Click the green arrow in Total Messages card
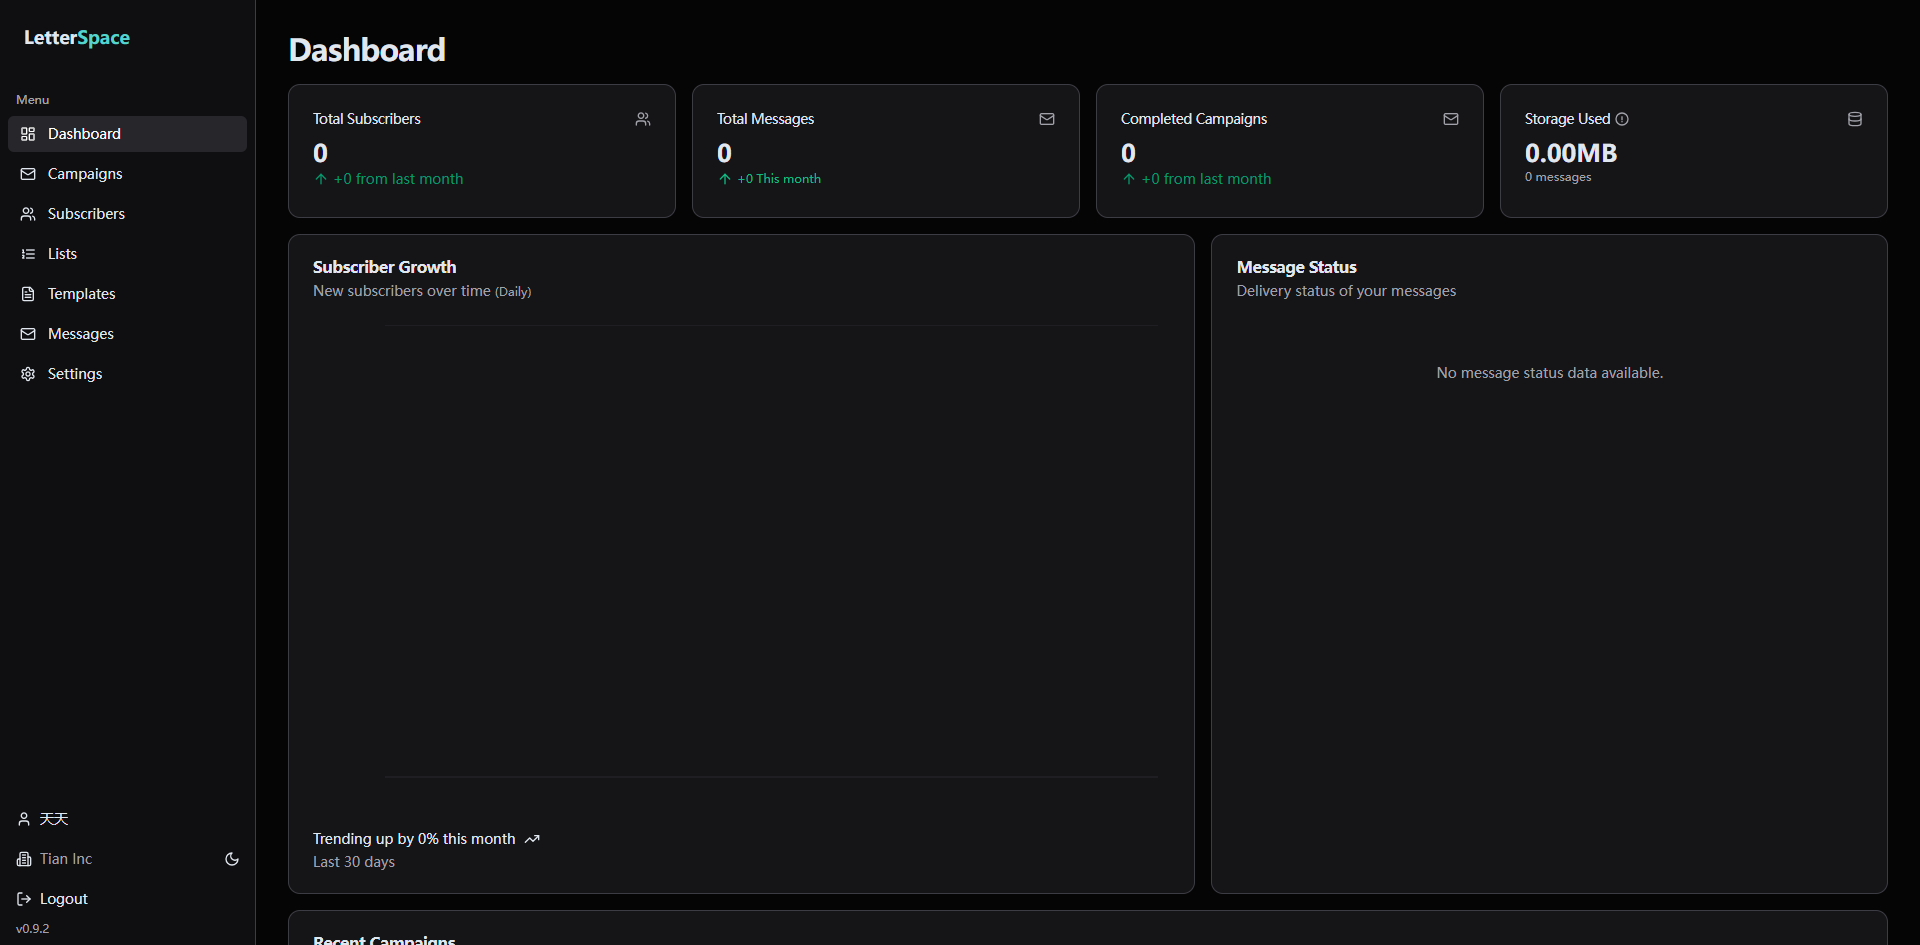This screenshot has height=945, width=1920. tap(725, 179)
